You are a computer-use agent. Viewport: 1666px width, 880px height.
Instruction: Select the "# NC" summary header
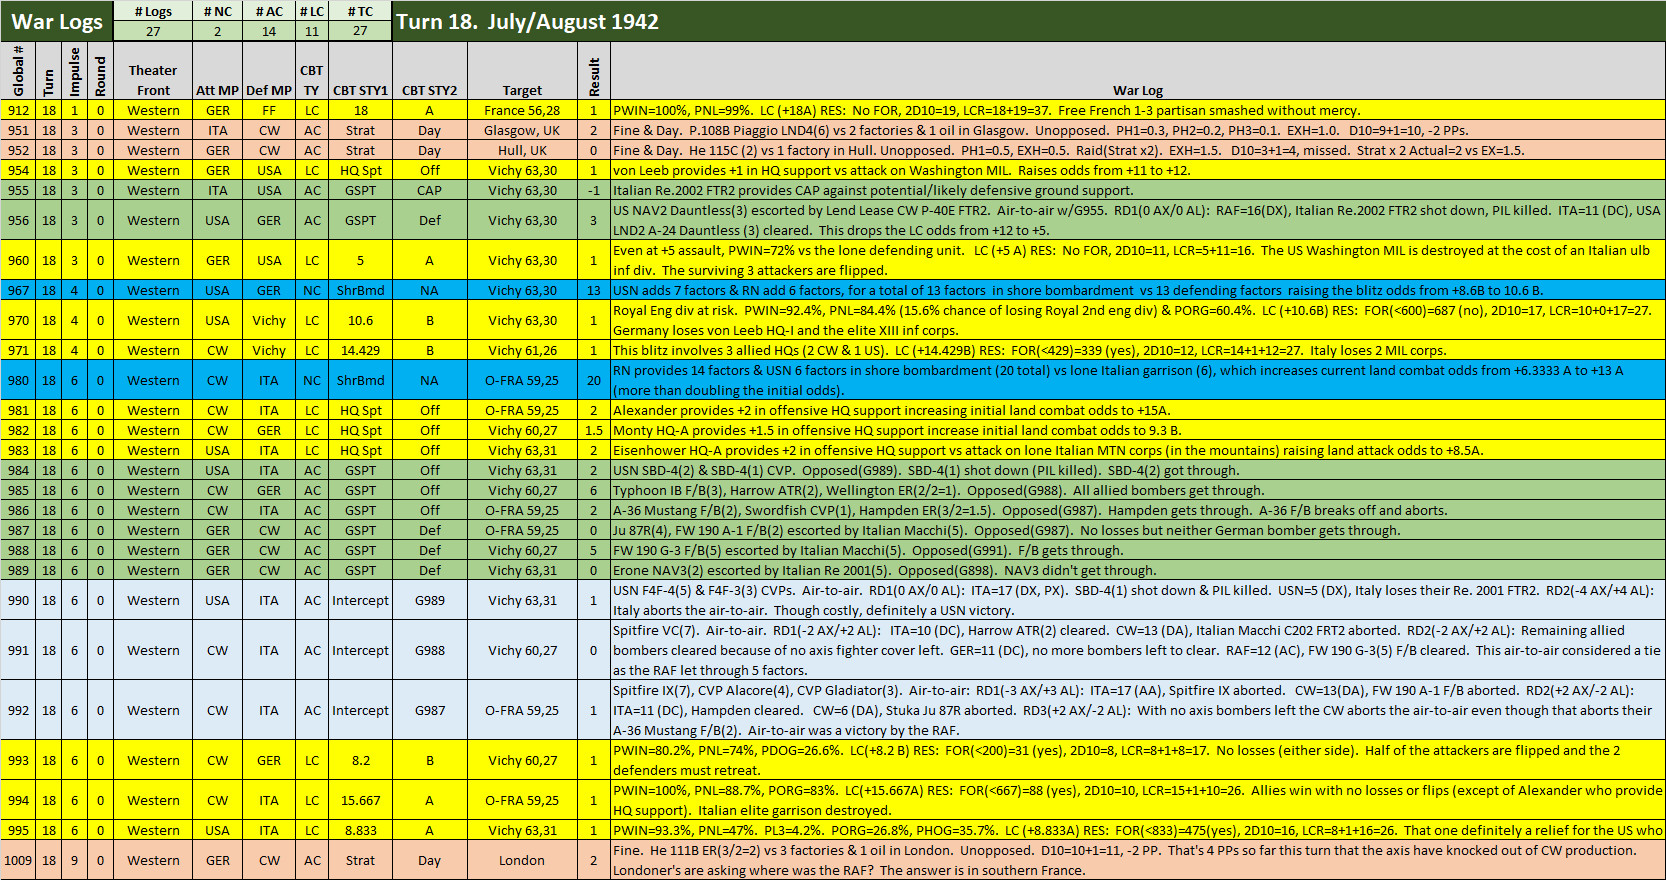(x=217, y=11)
